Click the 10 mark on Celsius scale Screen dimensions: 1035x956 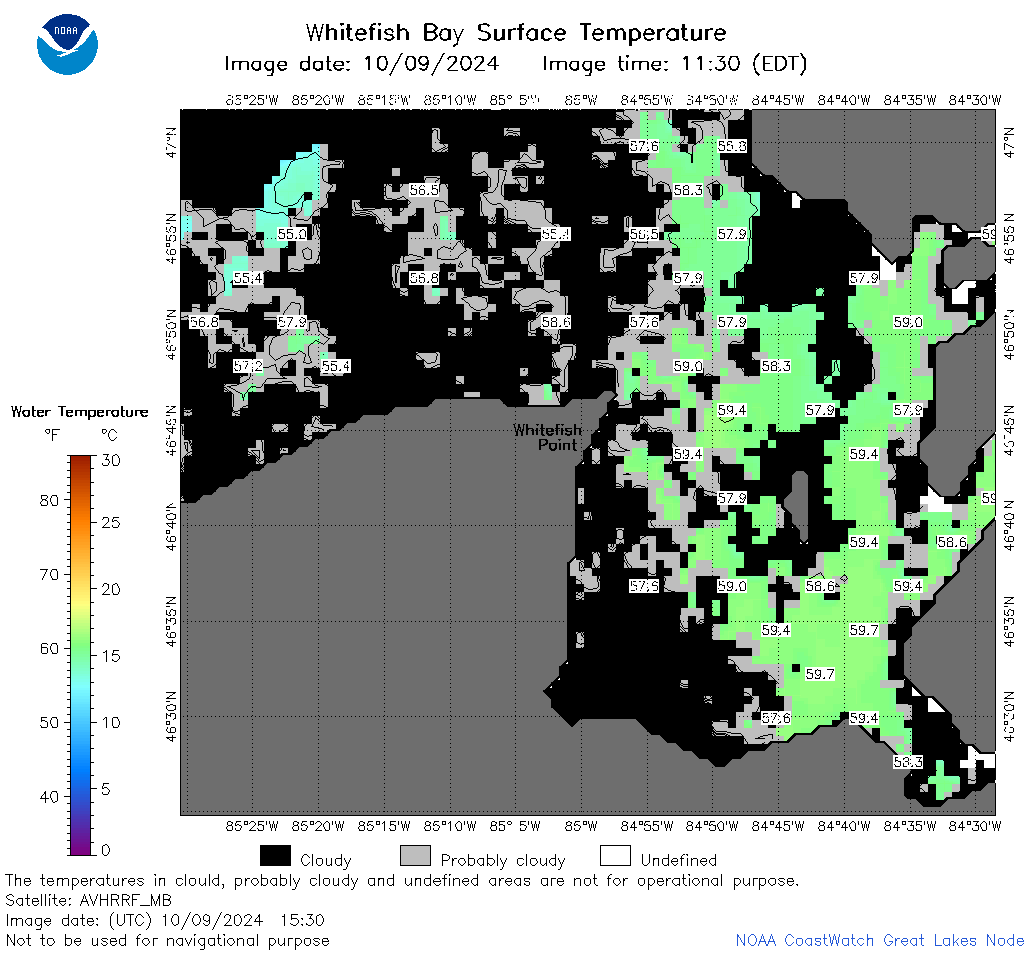pyautogui.click(x=111, y=722)
